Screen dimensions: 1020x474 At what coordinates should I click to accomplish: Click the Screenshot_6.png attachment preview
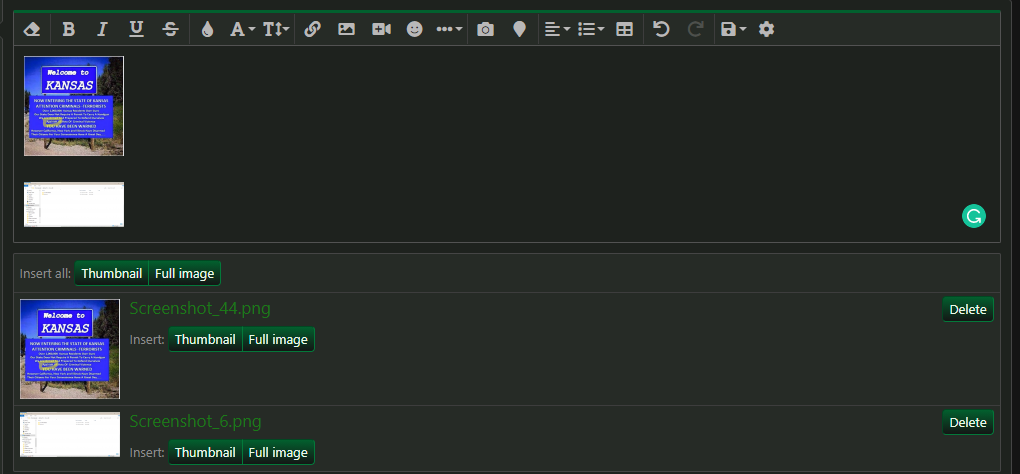70,434
